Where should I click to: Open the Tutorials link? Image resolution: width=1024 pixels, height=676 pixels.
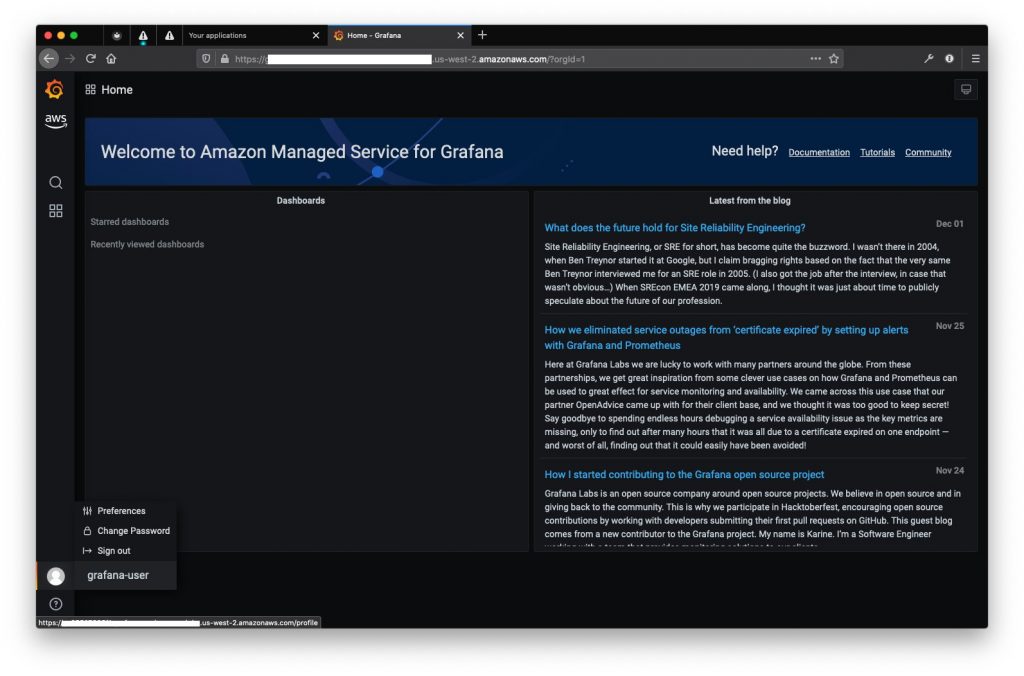coord(877,152)
